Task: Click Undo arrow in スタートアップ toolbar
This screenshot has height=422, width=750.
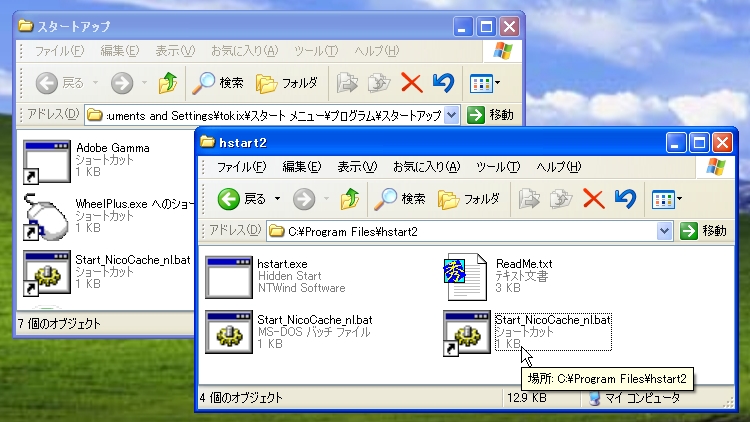Action: (x=443, y=83)
